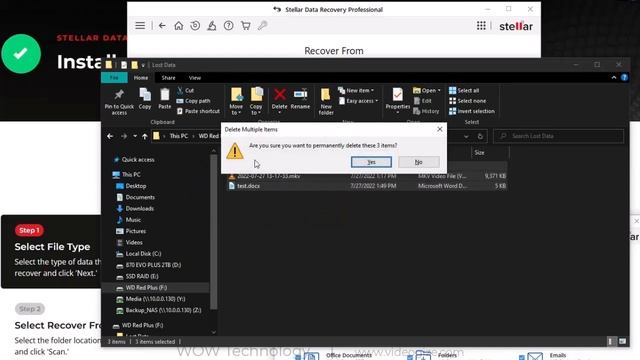Open the File tab in Explorer
This screenshot has height=360, width=640.
pyautogui.click(x=114, y=78)
